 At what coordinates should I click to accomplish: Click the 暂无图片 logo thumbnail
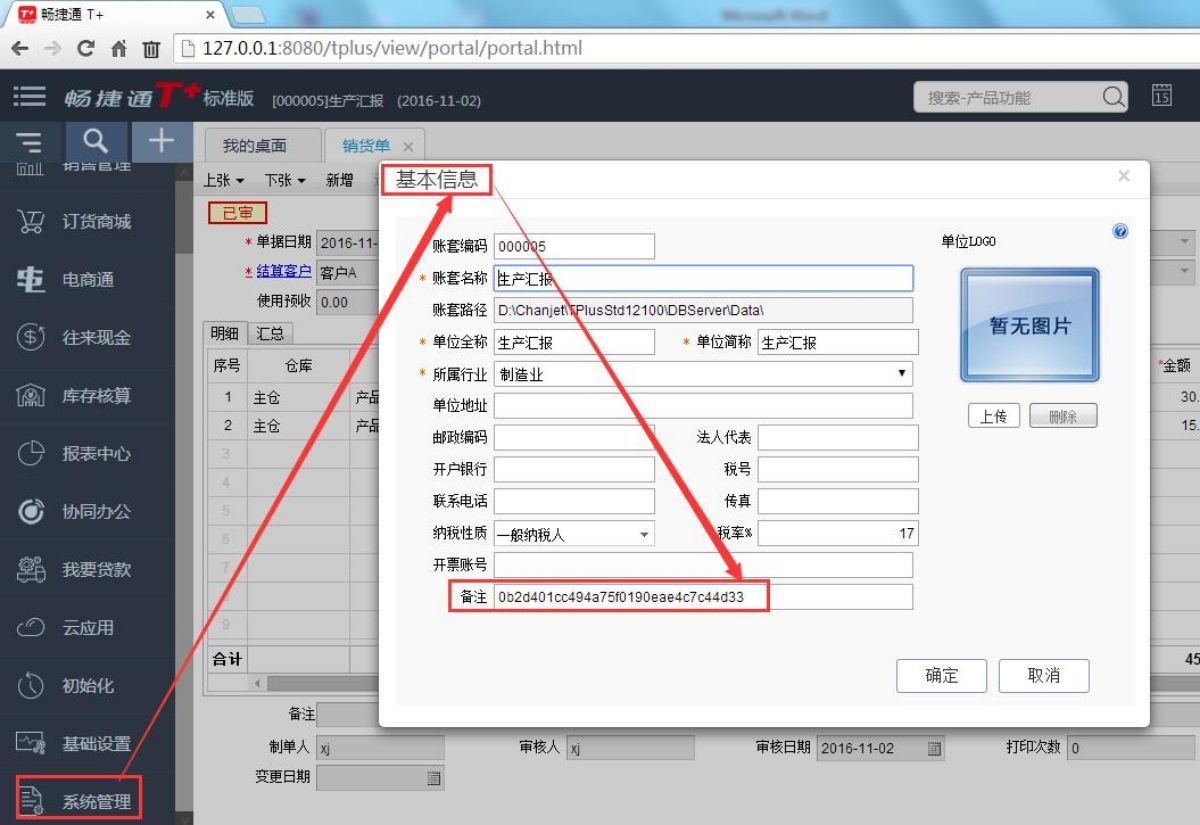pos(1030,326)
